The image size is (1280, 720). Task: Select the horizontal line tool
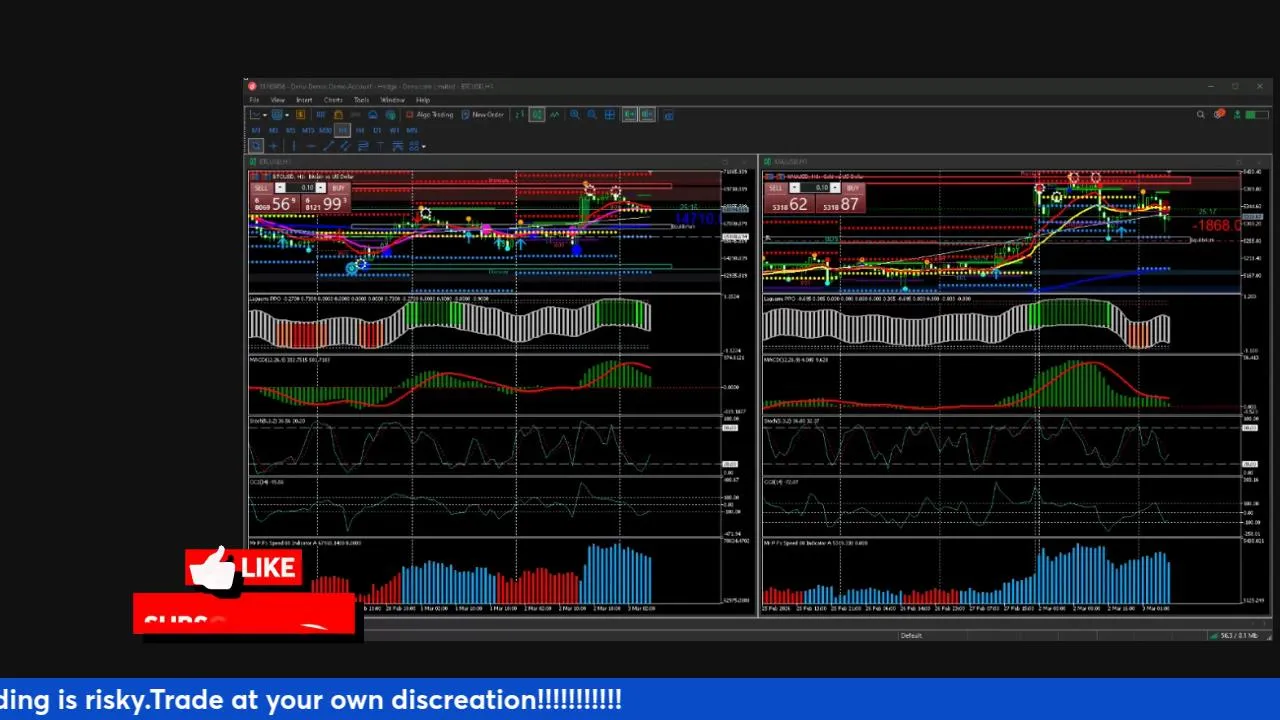311,146
